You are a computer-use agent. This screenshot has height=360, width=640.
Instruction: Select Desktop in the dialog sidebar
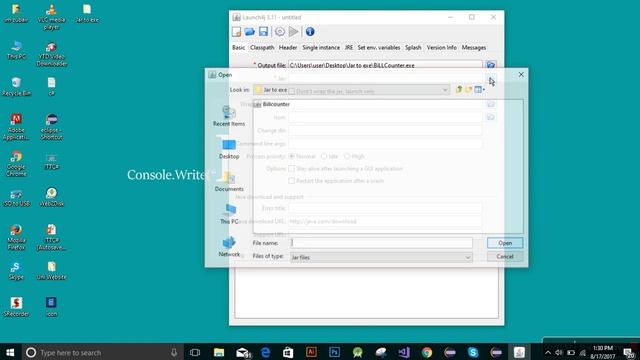(229, 149)
